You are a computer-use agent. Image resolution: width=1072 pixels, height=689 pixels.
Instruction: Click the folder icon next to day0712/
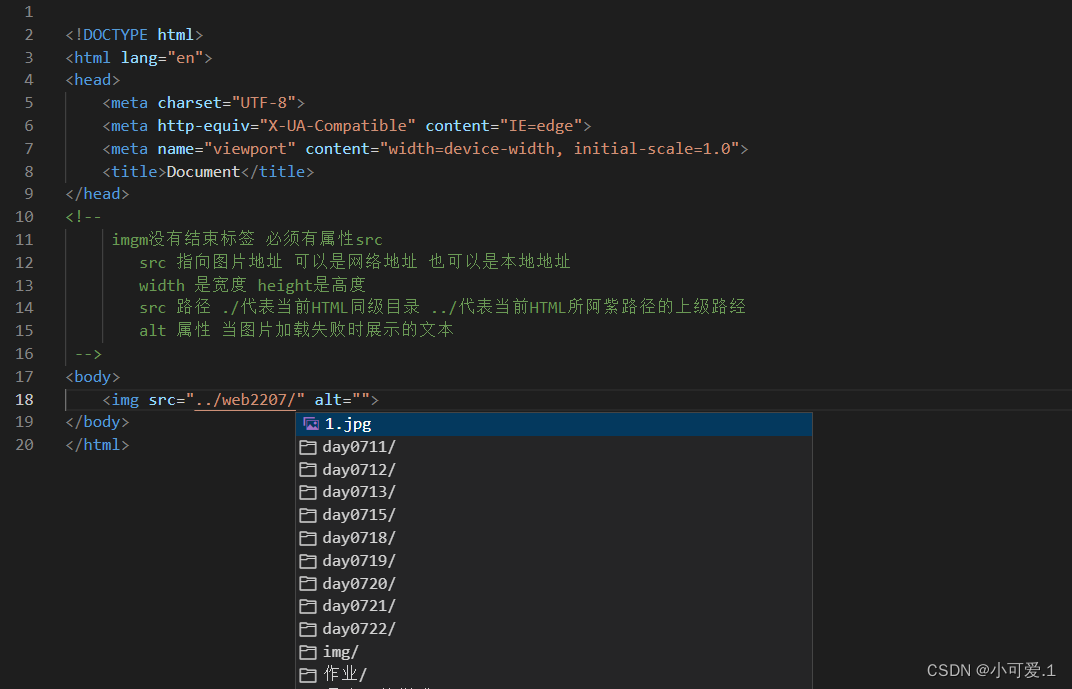pos(308,469)
